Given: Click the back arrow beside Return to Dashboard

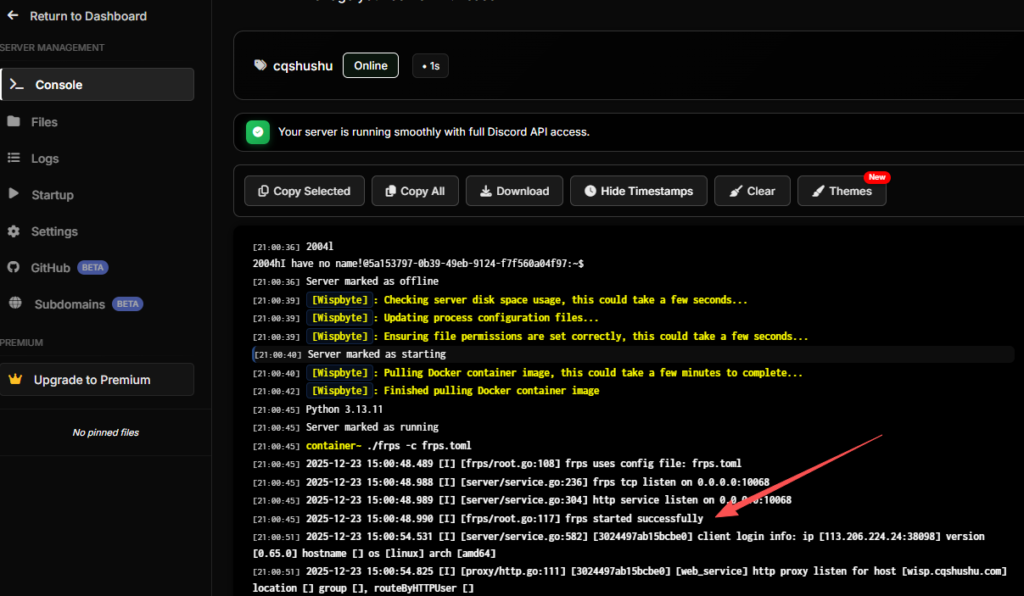Looking at the screenshot, I should (13, 16).
